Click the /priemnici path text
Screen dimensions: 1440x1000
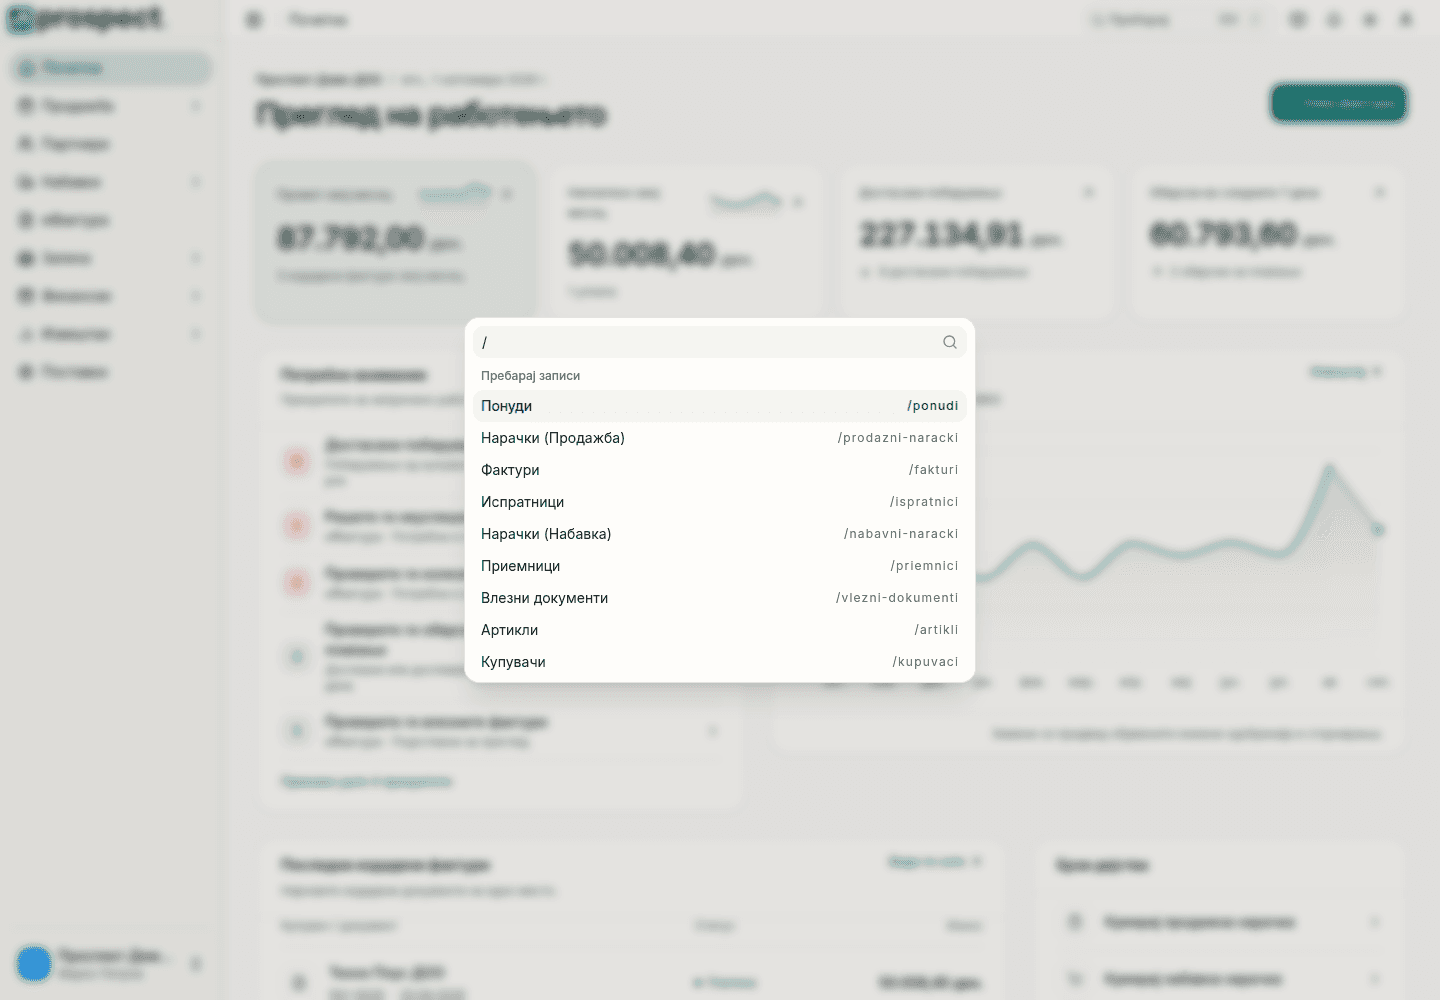pos(924,566)
